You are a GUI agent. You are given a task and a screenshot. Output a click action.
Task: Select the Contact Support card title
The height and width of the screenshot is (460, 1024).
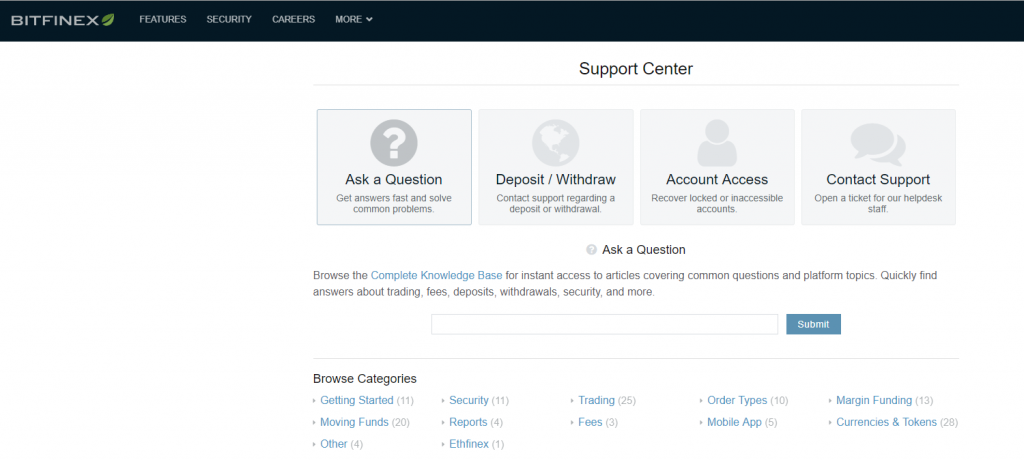click(x=878, y=180)
